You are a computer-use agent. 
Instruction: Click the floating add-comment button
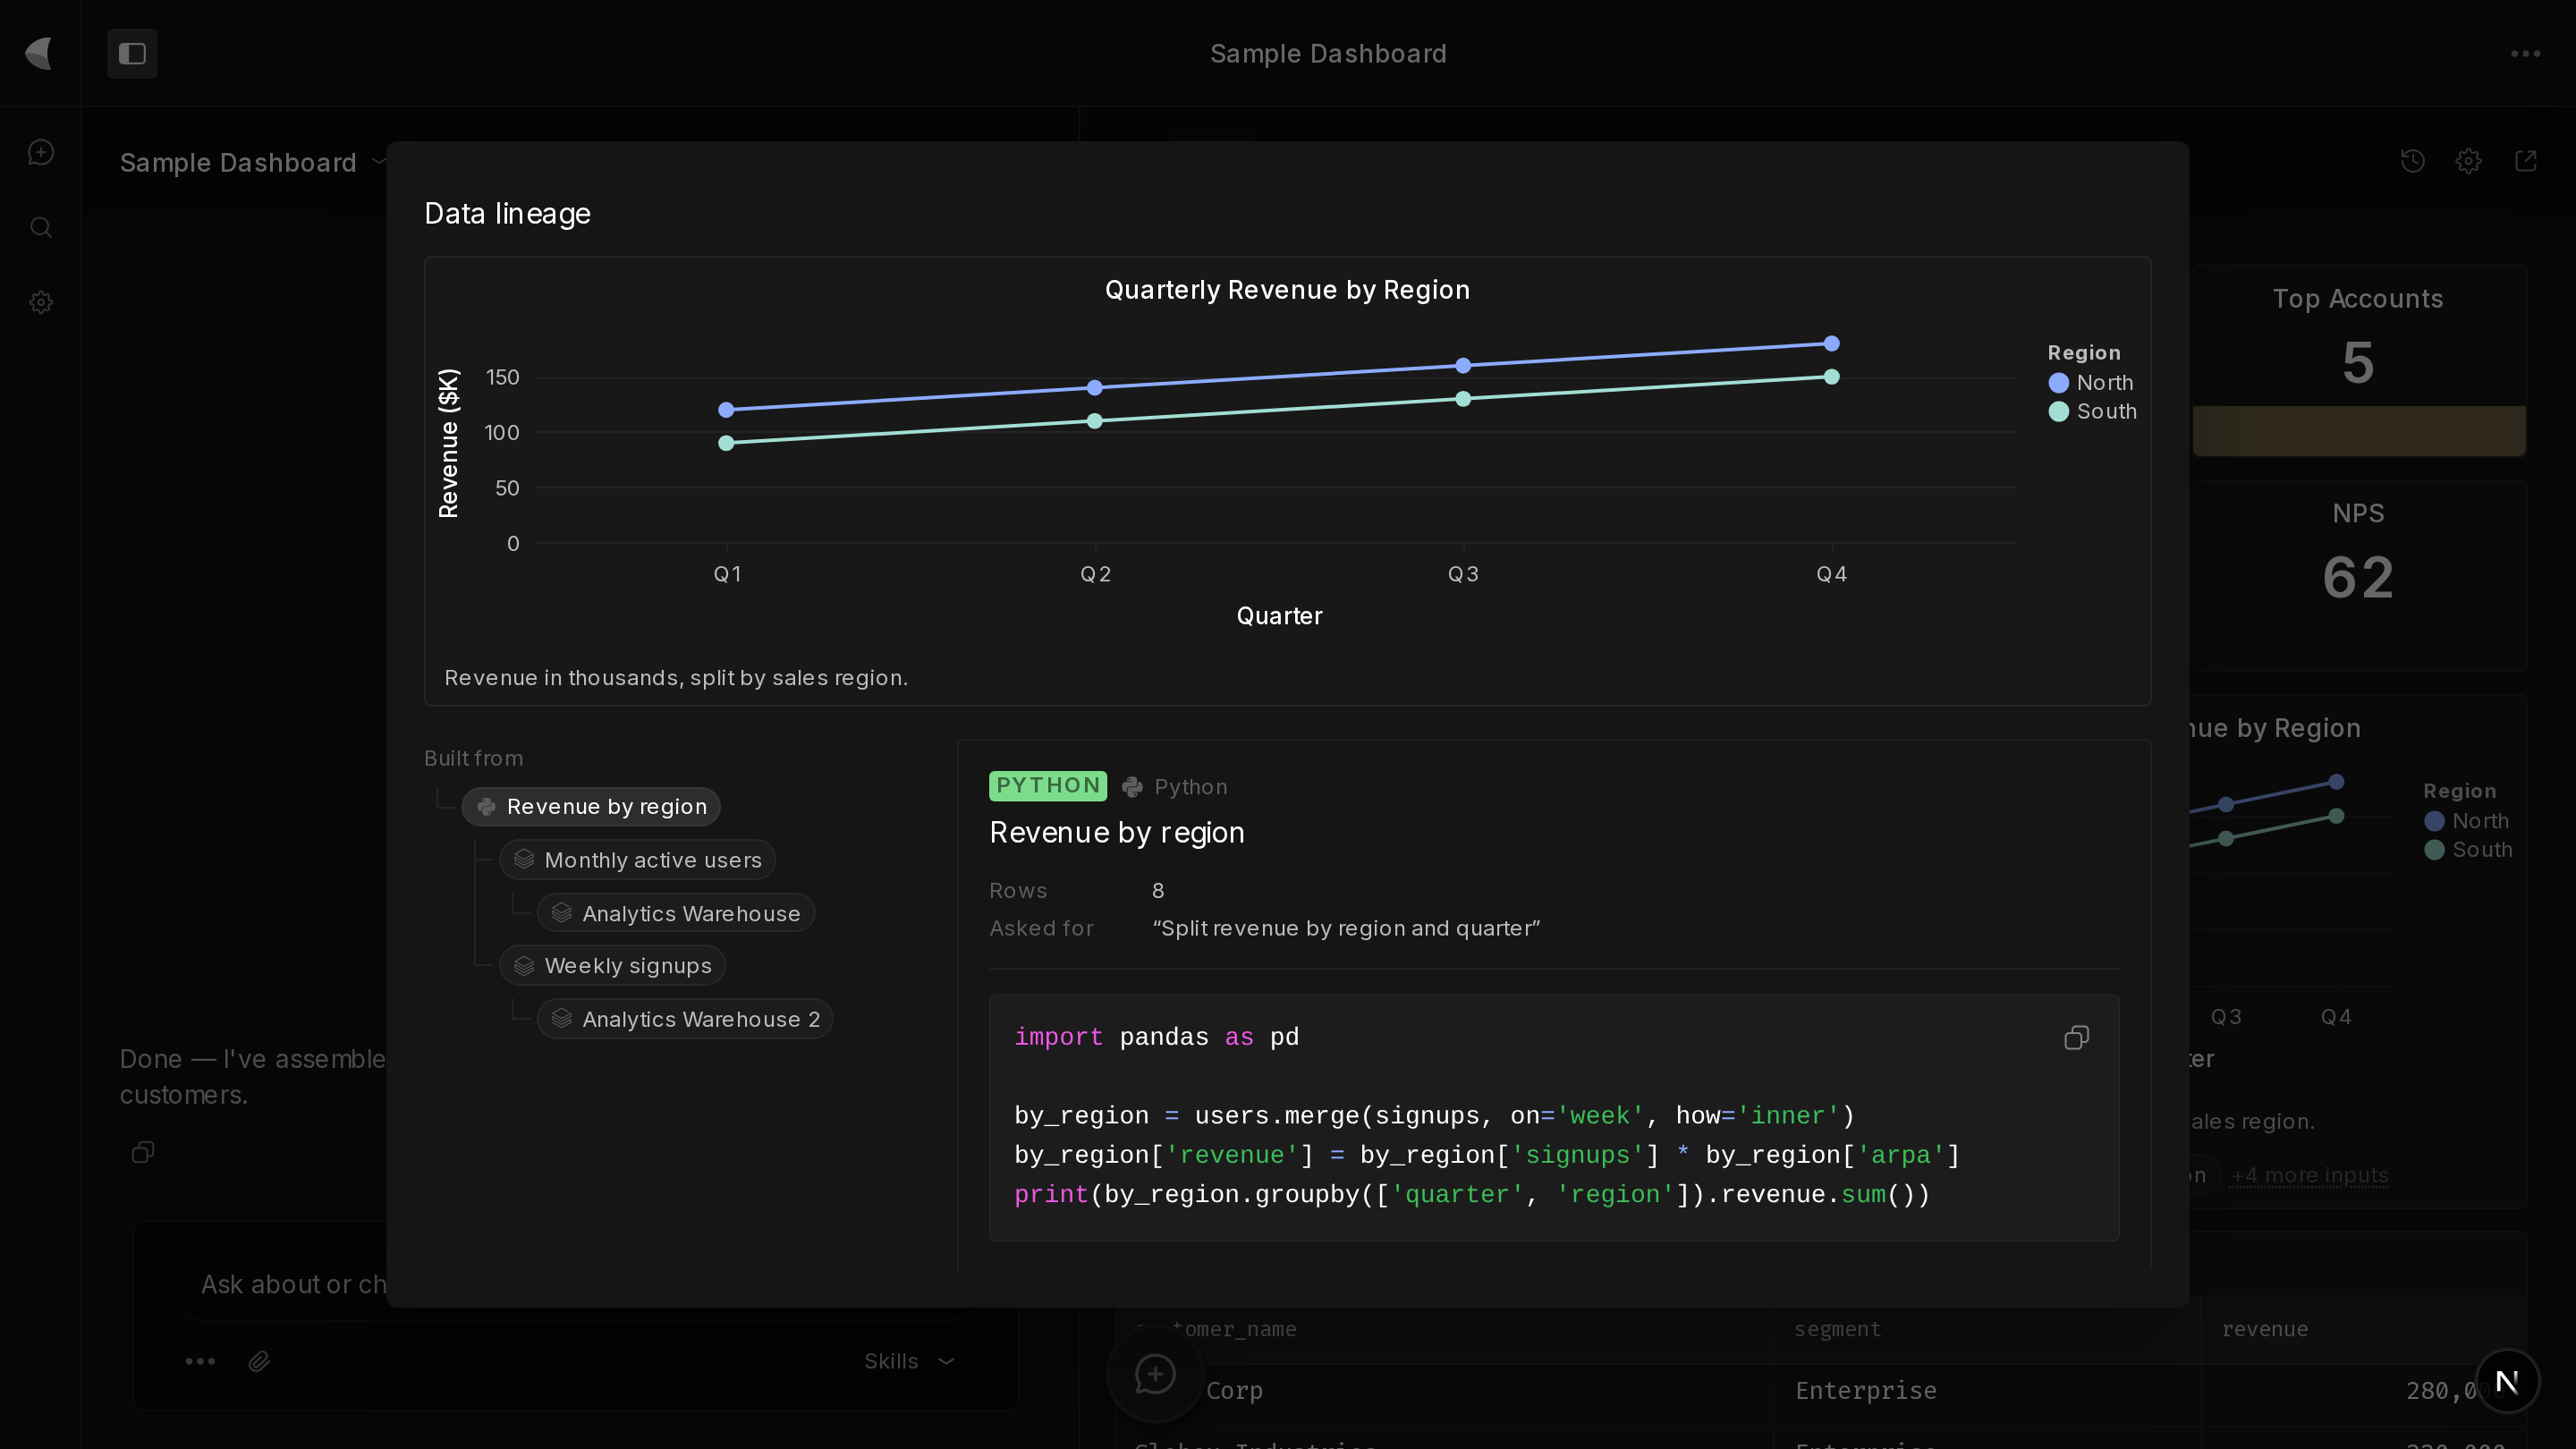coord(1155,1374)
